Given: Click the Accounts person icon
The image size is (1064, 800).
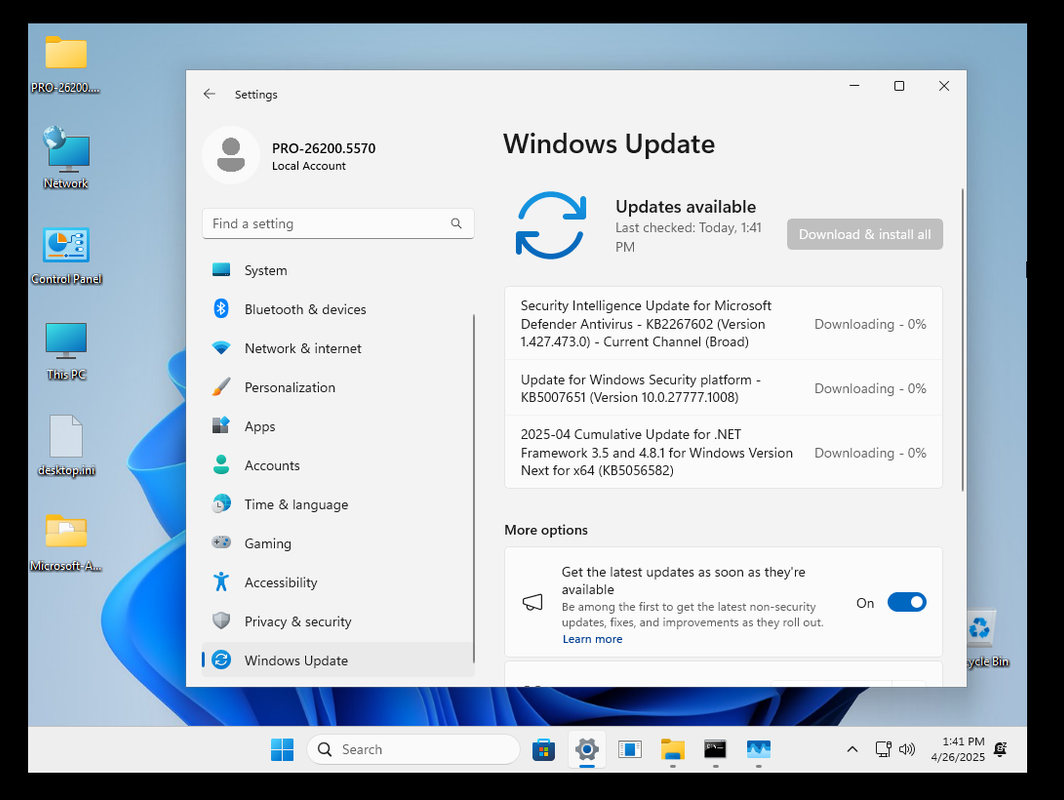Looking at the screenshot, I should tap(221, 465).
